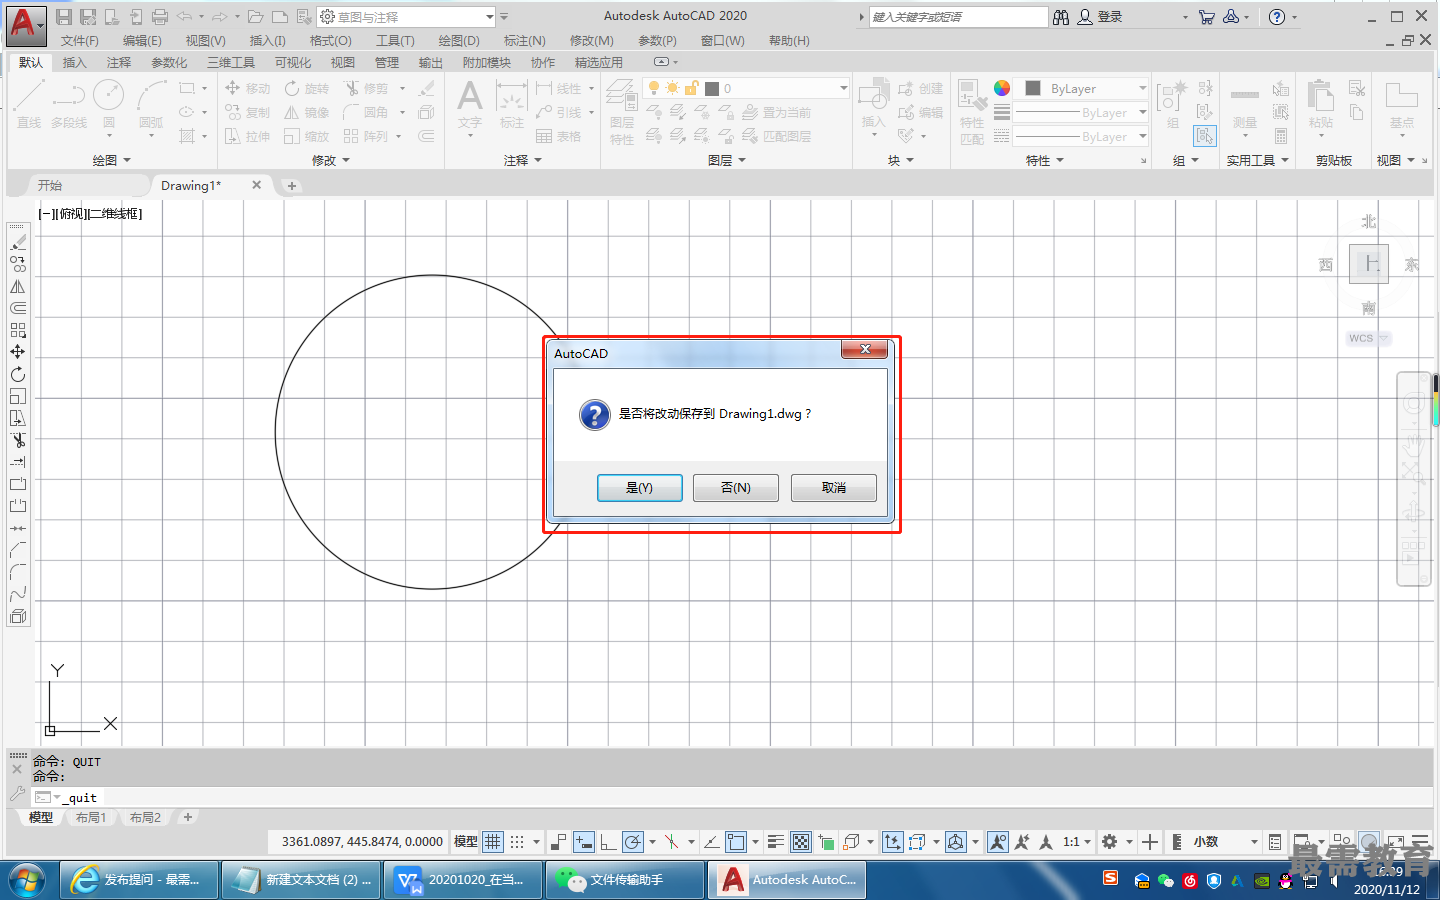This screenshot has height=900, width=1440.
Task: Add new drawing tab with plus button
Action: tap(292, 185)
